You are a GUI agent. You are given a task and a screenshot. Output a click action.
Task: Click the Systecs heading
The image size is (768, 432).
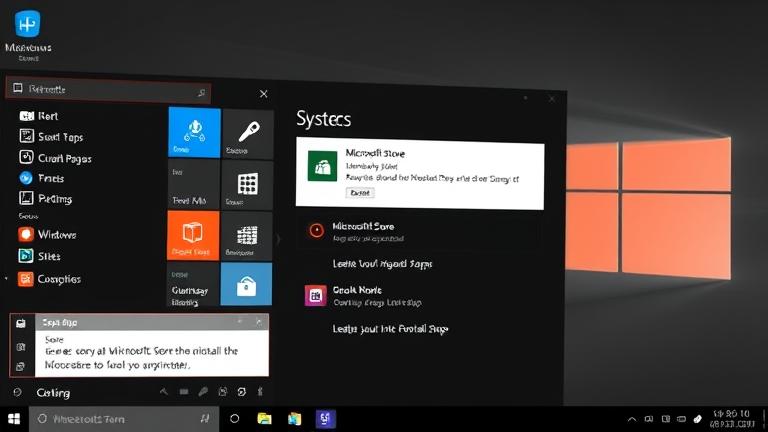coord(323,119)
